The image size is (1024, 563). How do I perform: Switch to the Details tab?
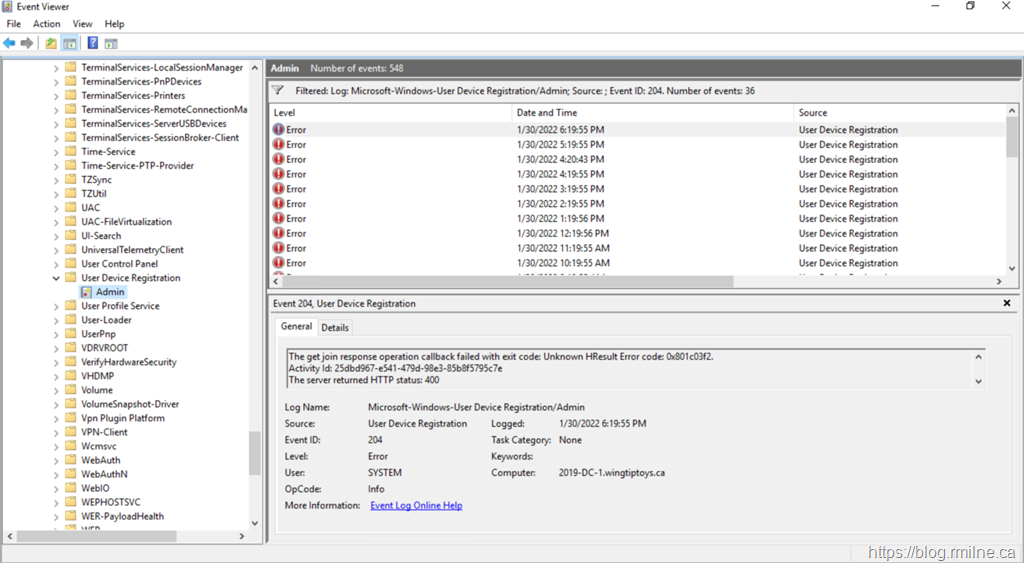pyautogui.click(x=335, y=327)
